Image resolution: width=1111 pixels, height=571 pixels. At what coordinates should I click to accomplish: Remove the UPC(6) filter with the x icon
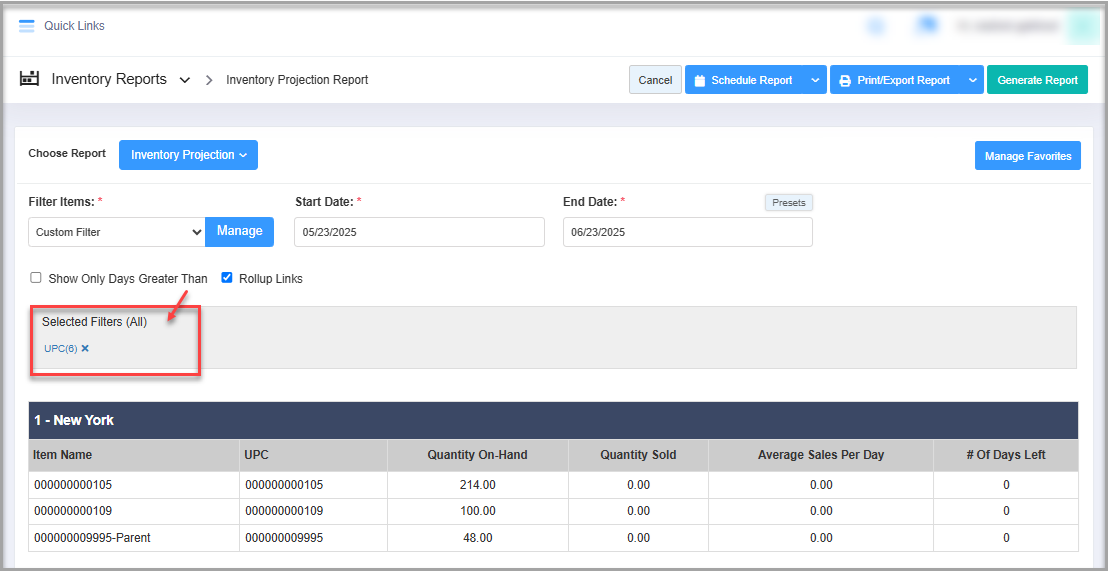click(85, 348)
